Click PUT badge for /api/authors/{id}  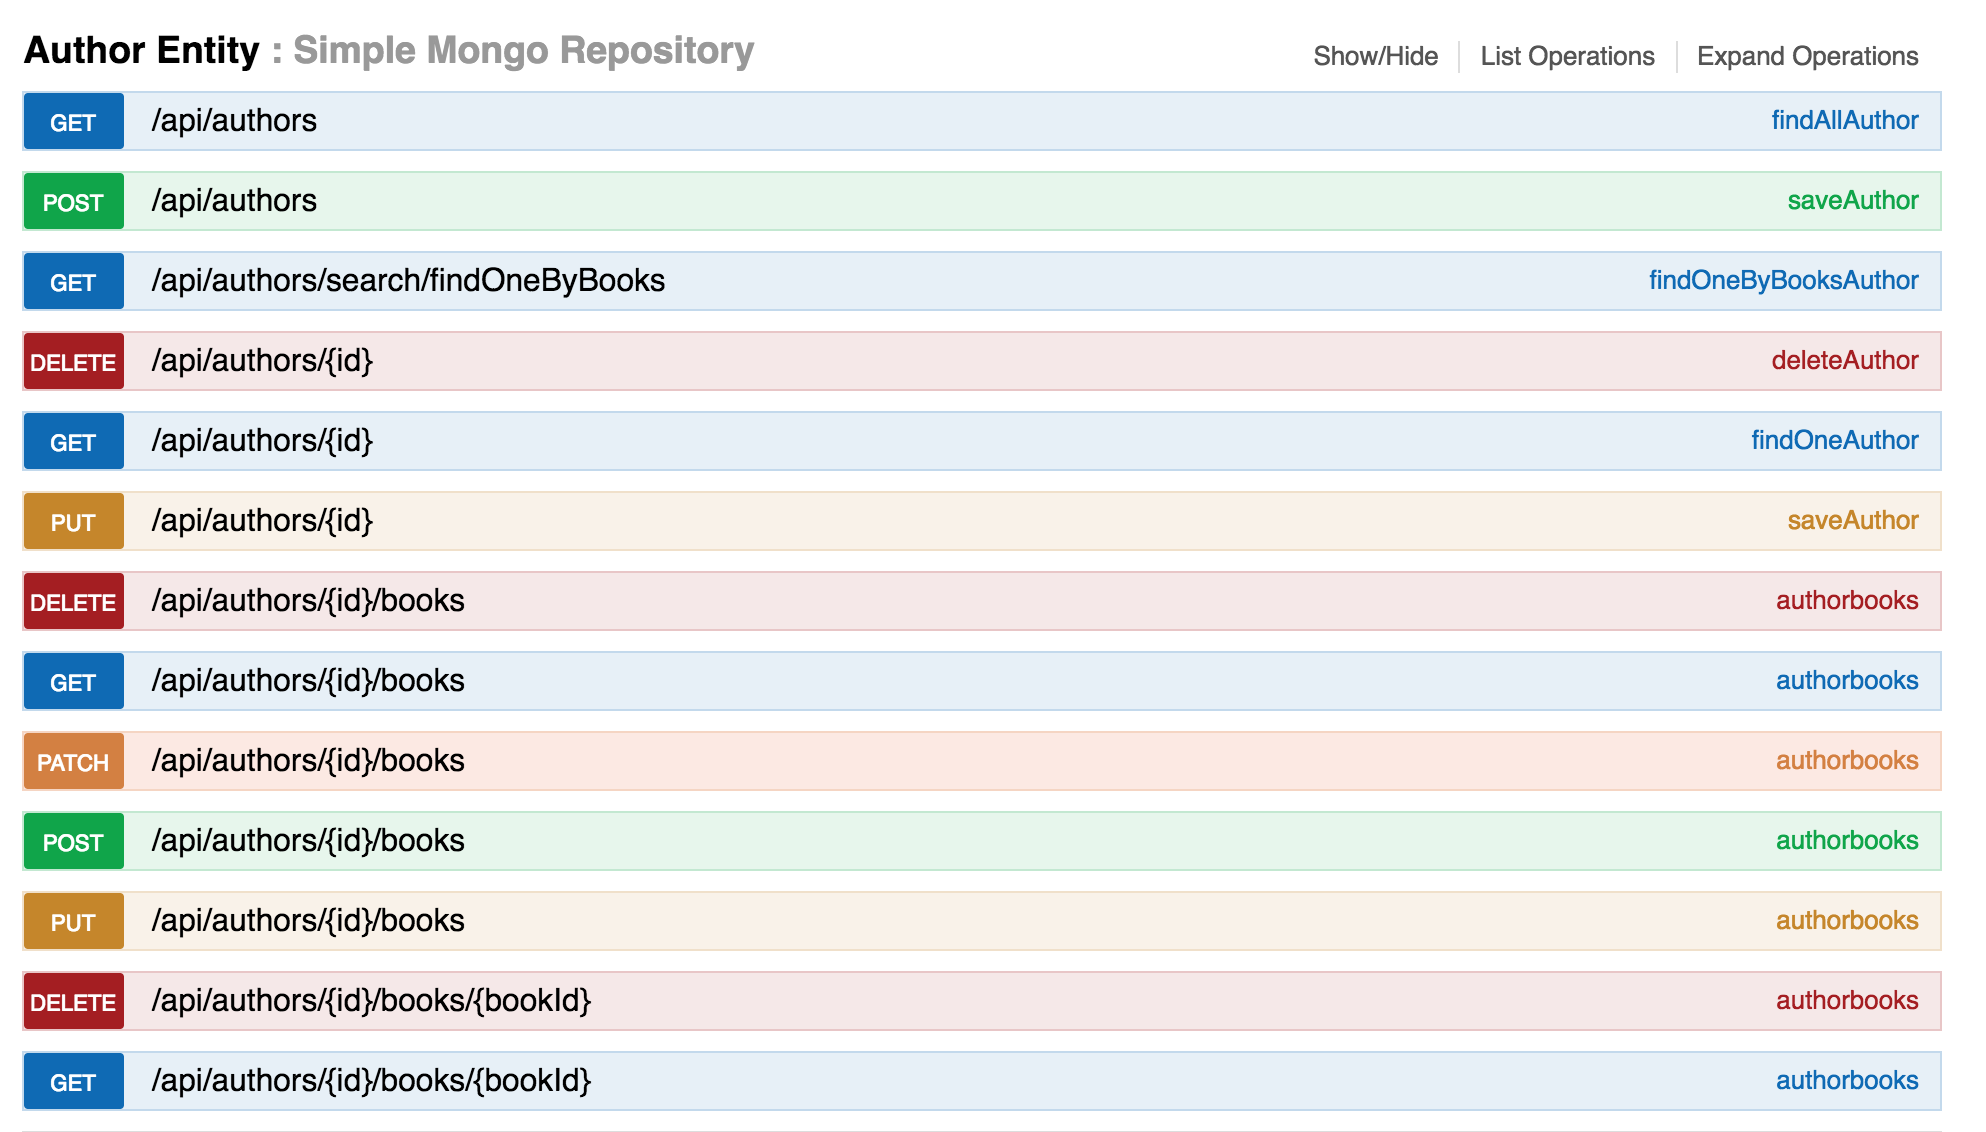(74, 521)
